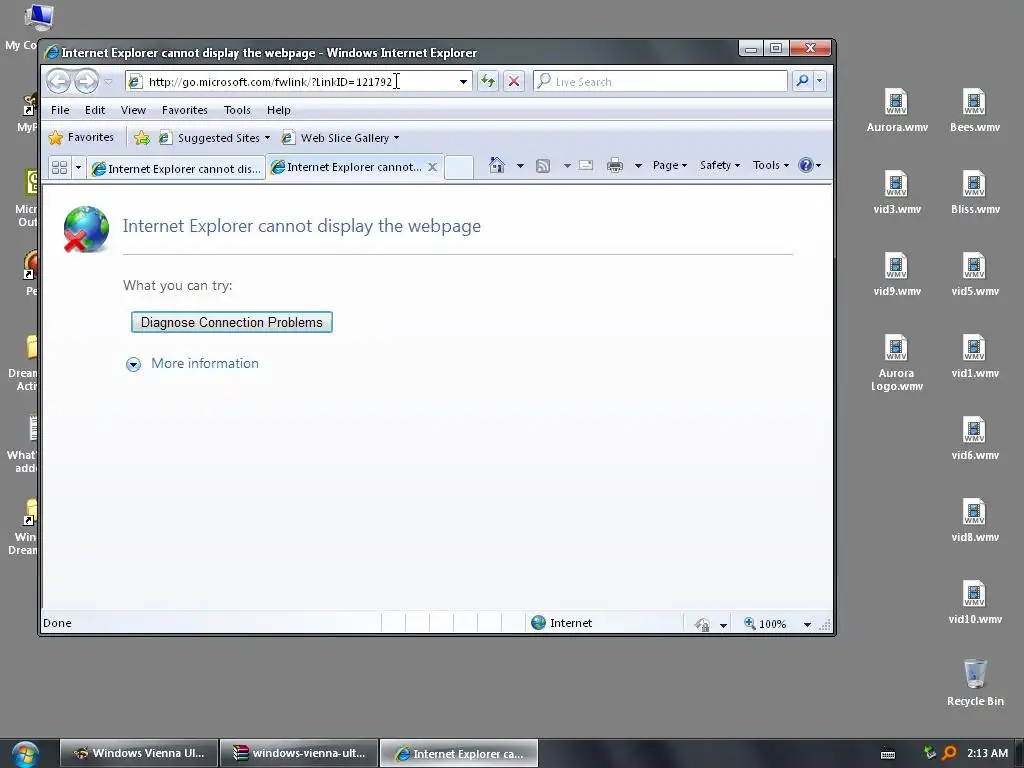Click Diagnose Connection Problems button

232,322
